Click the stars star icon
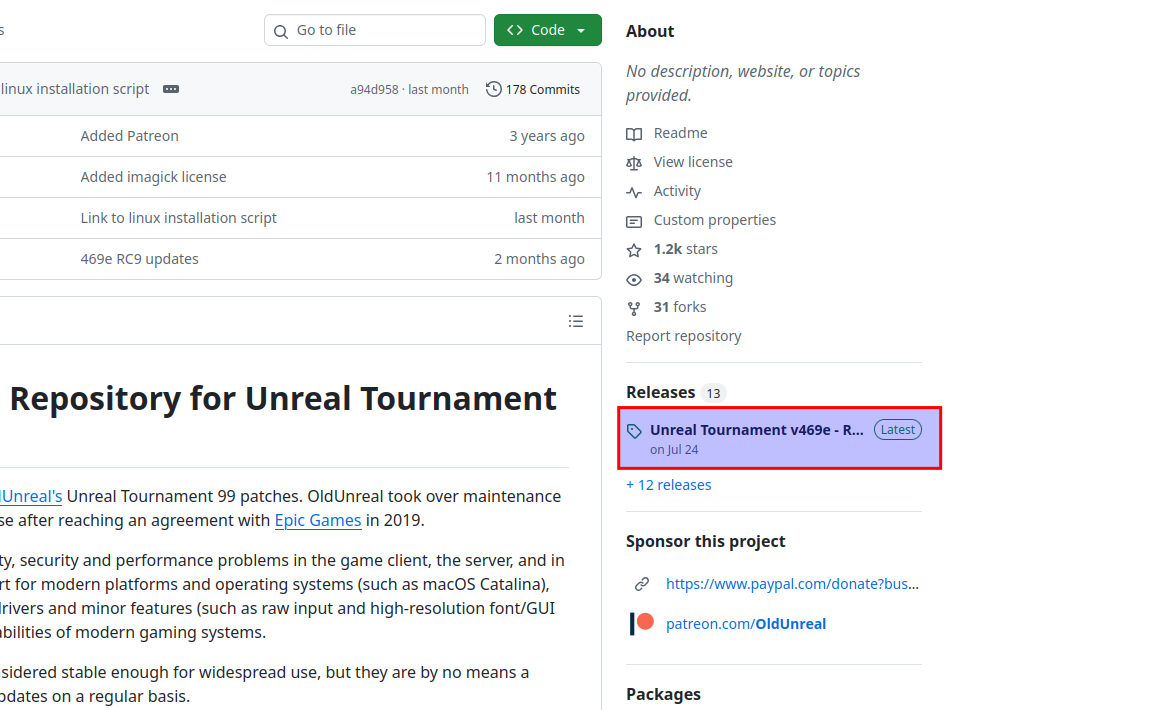This screenshot has width=1169, height=710. pyautogui.click(x=634, y=250)
